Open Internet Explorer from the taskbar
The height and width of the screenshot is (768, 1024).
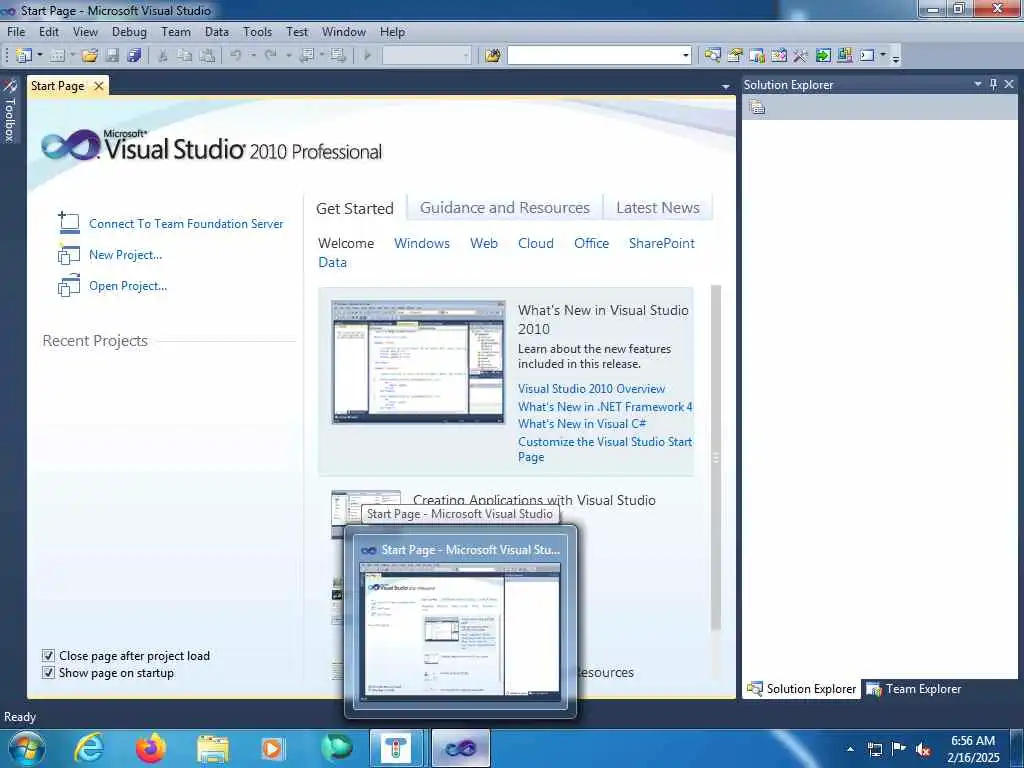(x=89, y=748)
